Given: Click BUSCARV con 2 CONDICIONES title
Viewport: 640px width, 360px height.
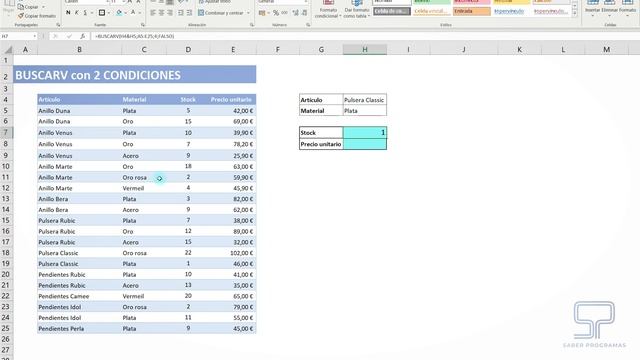Looking at the screenshot, I should (98, 75).
